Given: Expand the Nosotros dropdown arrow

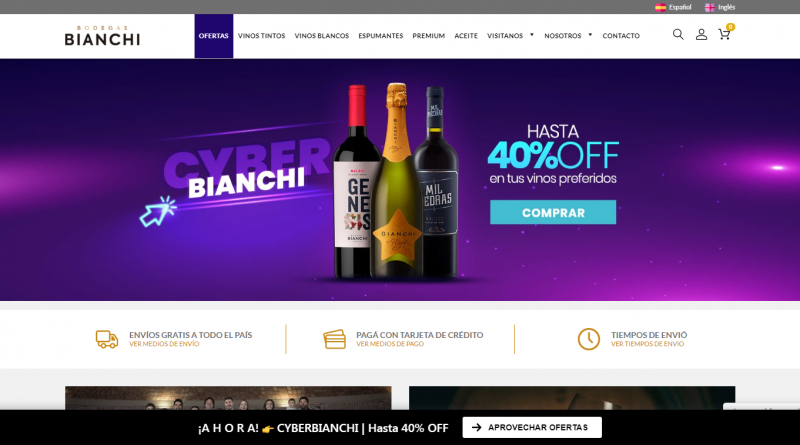Looking at the screenshot, I should point(590,35).
